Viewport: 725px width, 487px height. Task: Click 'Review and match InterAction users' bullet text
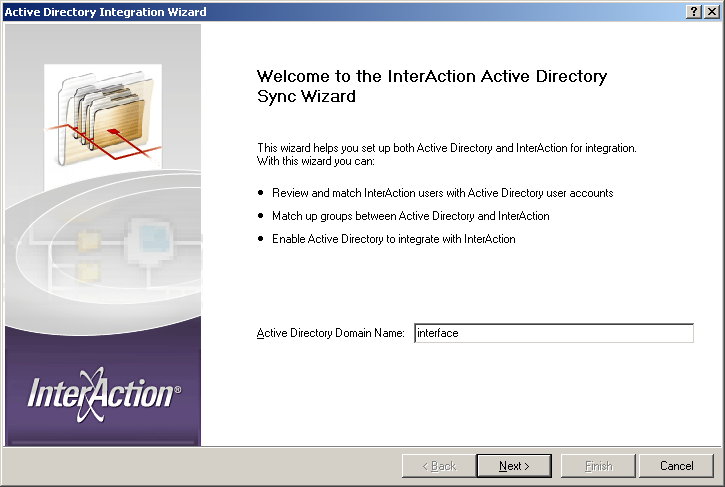[x=442, y=193]
